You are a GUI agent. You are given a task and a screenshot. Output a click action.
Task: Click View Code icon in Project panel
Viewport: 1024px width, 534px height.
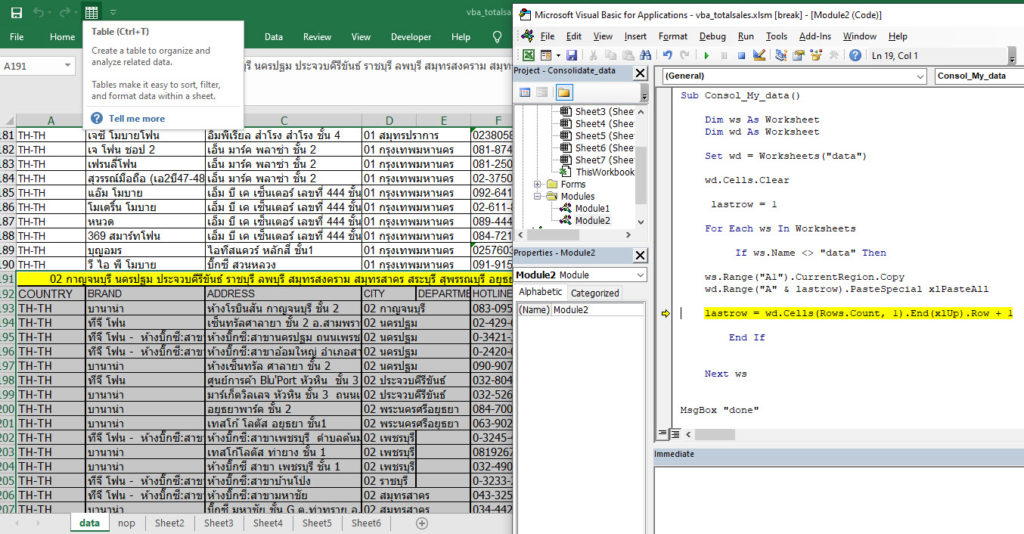(525, 93)
